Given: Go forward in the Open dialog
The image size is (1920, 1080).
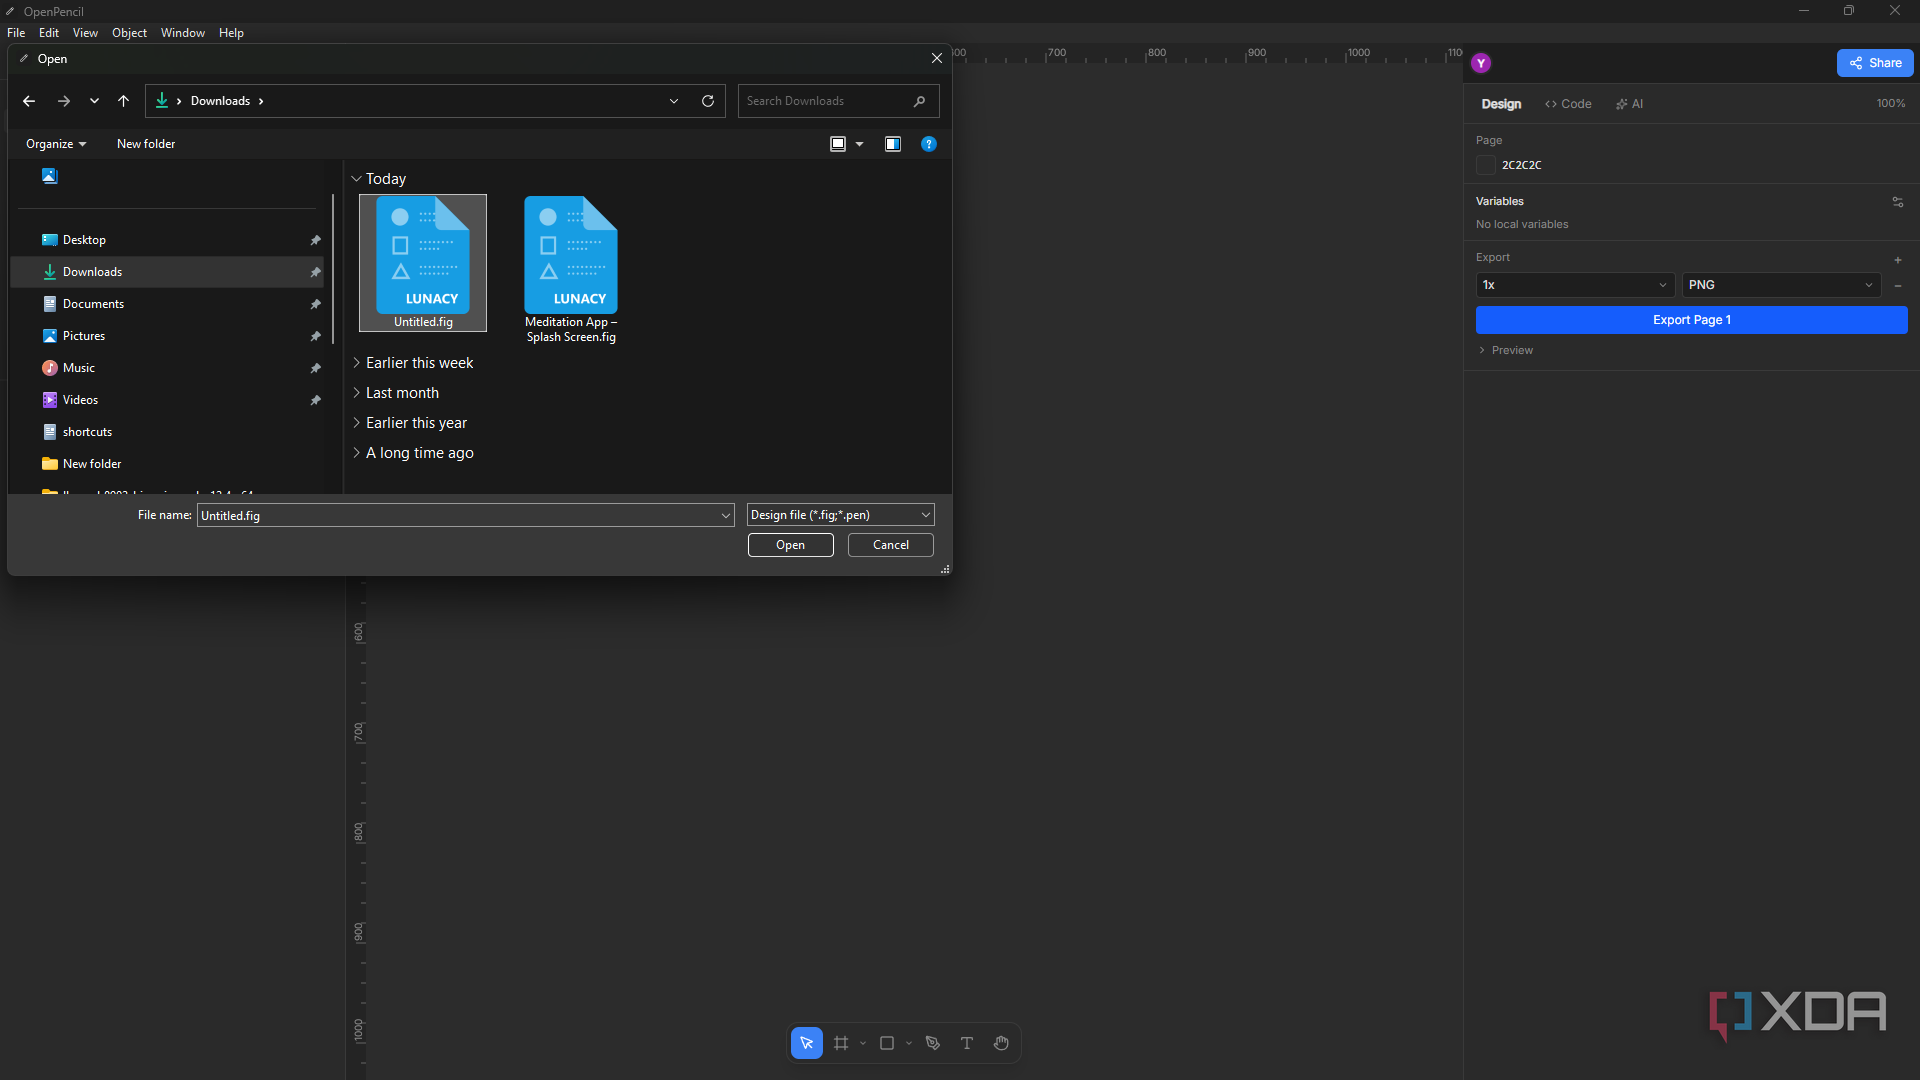Looking at the screenshot, I should tap(64, 101).
